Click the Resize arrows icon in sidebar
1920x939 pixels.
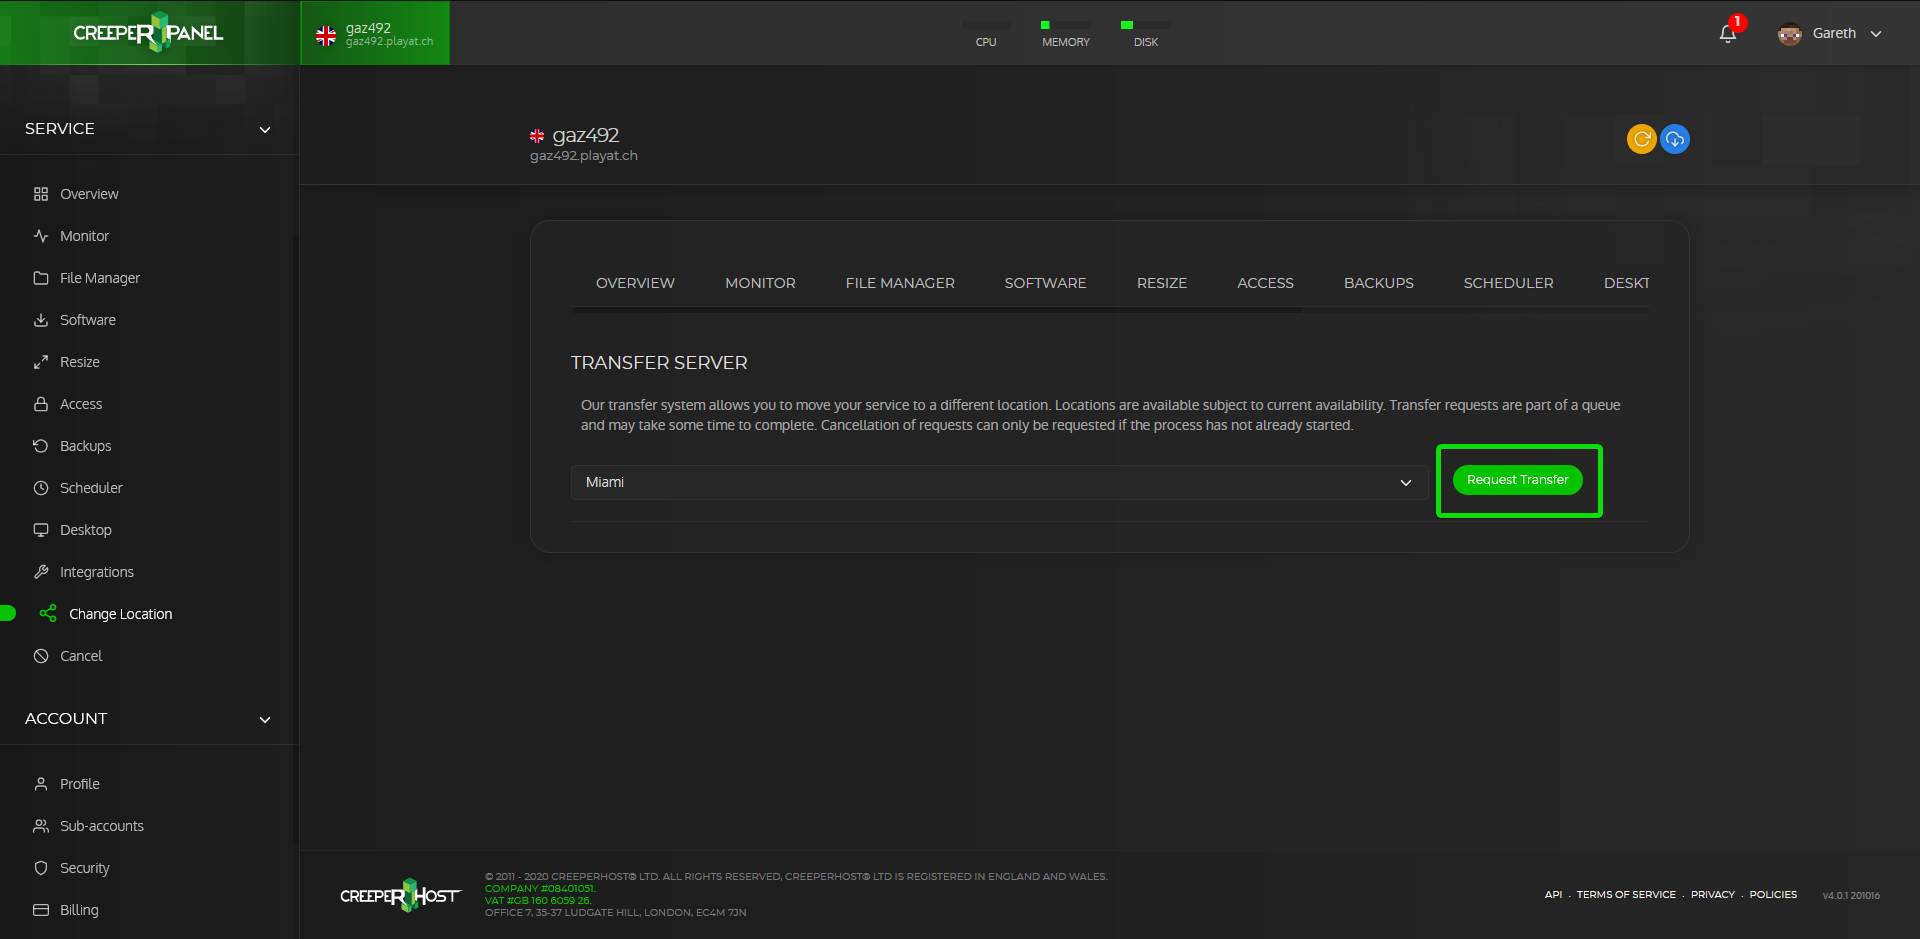(x=41, y=362)
